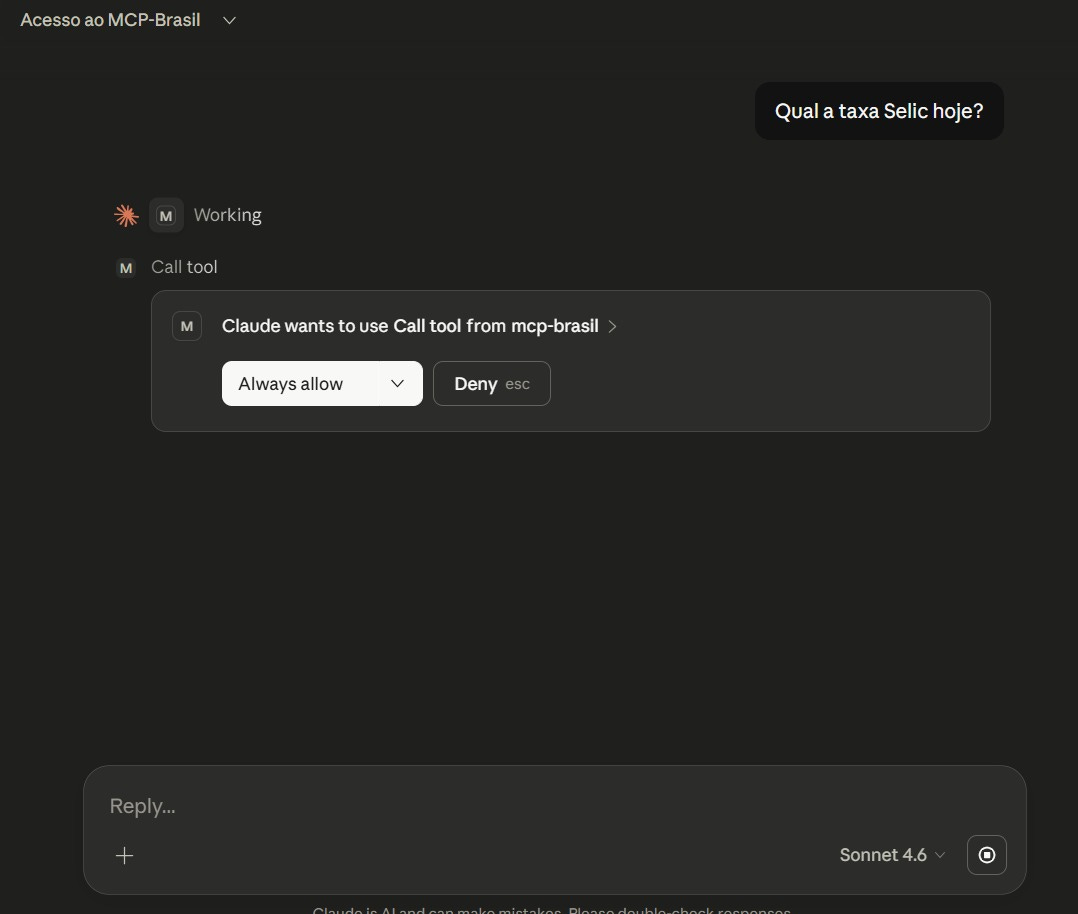1078x914 pixels.
Task: Expand the conversation title menu for Acesso ao MCP-Brasil
Action: click(x=229, y=19)
